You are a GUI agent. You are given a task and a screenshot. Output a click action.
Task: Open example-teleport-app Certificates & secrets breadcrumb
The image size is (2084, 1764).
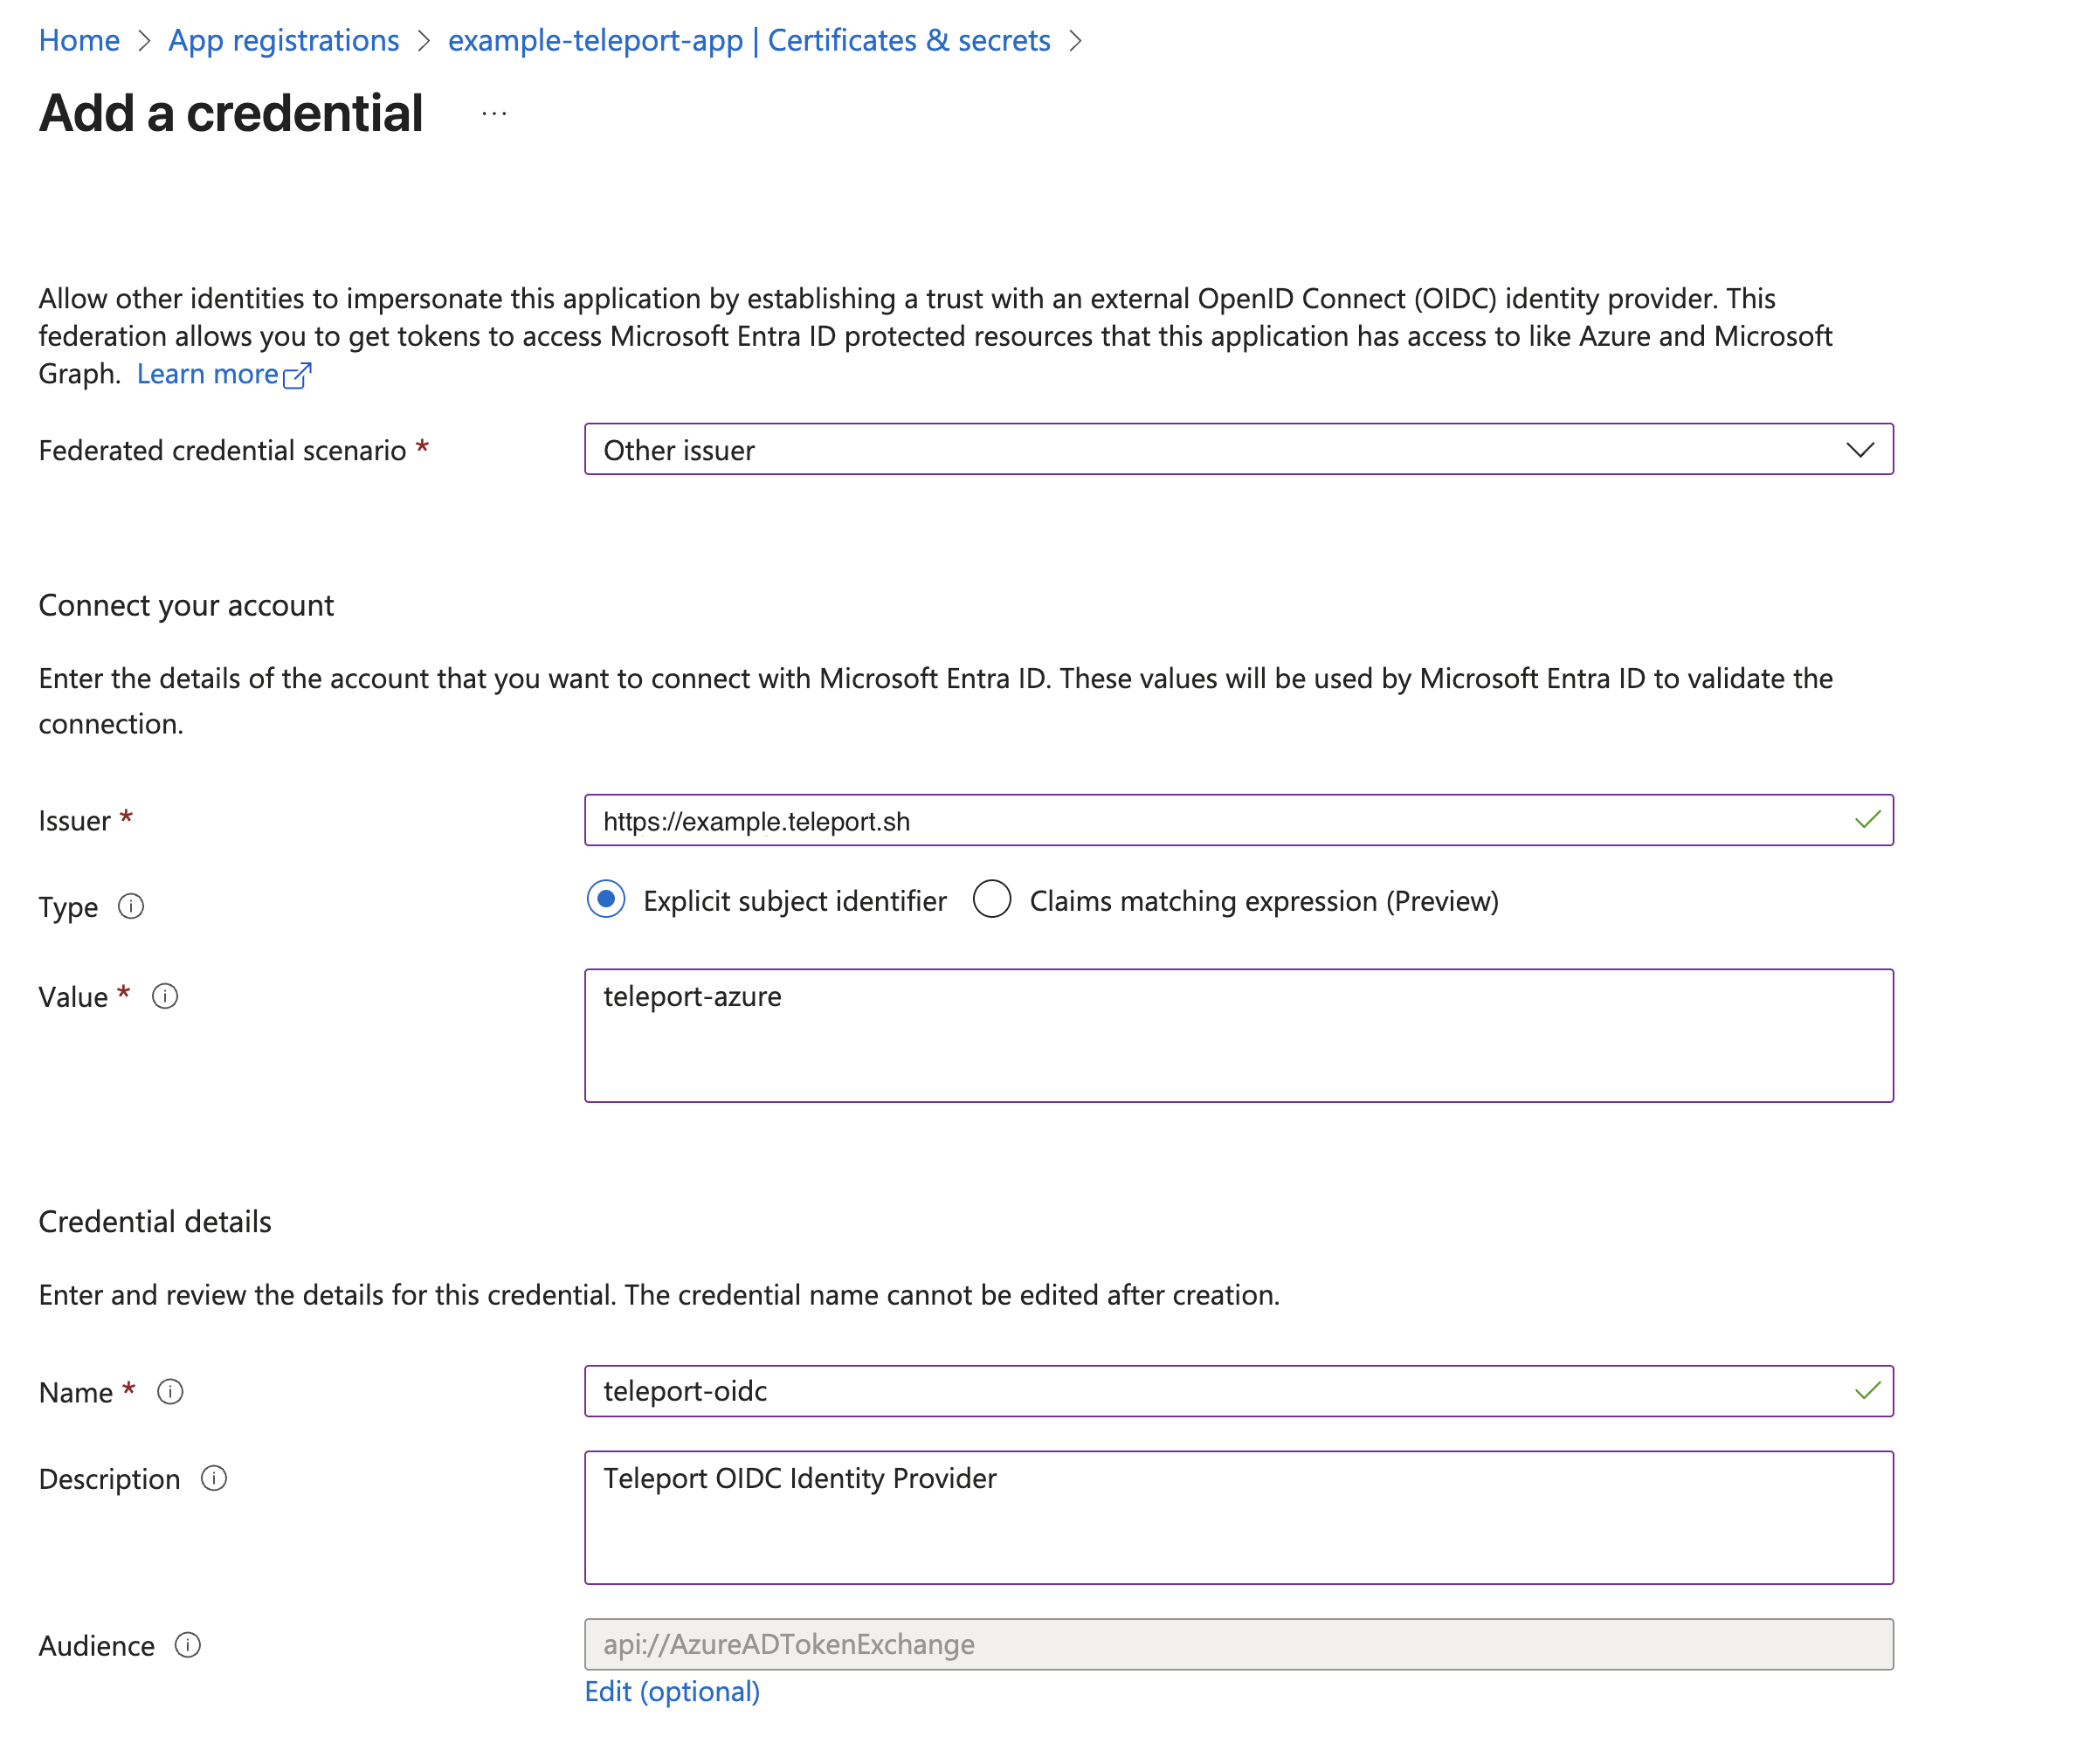click(x=749, y=40)
